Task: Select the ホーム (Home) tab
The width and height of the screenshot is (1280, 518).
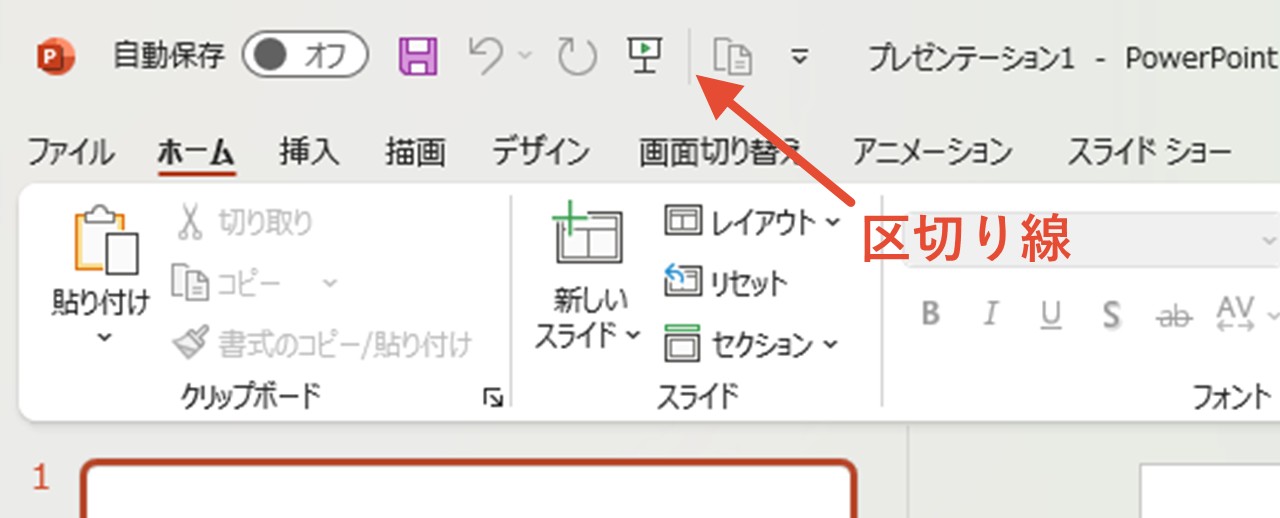Action: pyautogui.click(x=196, y=153)
